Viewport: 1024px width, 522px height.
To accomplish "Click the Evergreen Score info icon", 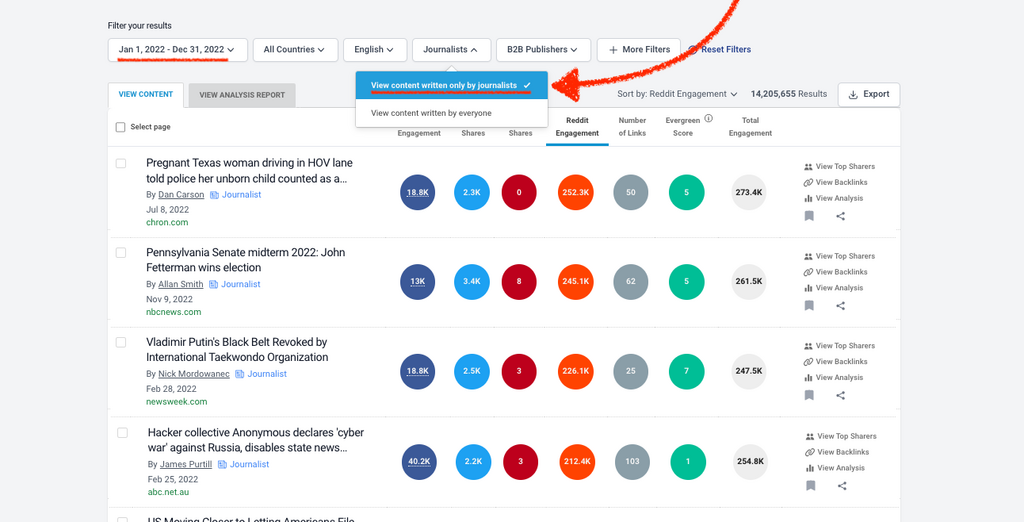I will point(708,118).
